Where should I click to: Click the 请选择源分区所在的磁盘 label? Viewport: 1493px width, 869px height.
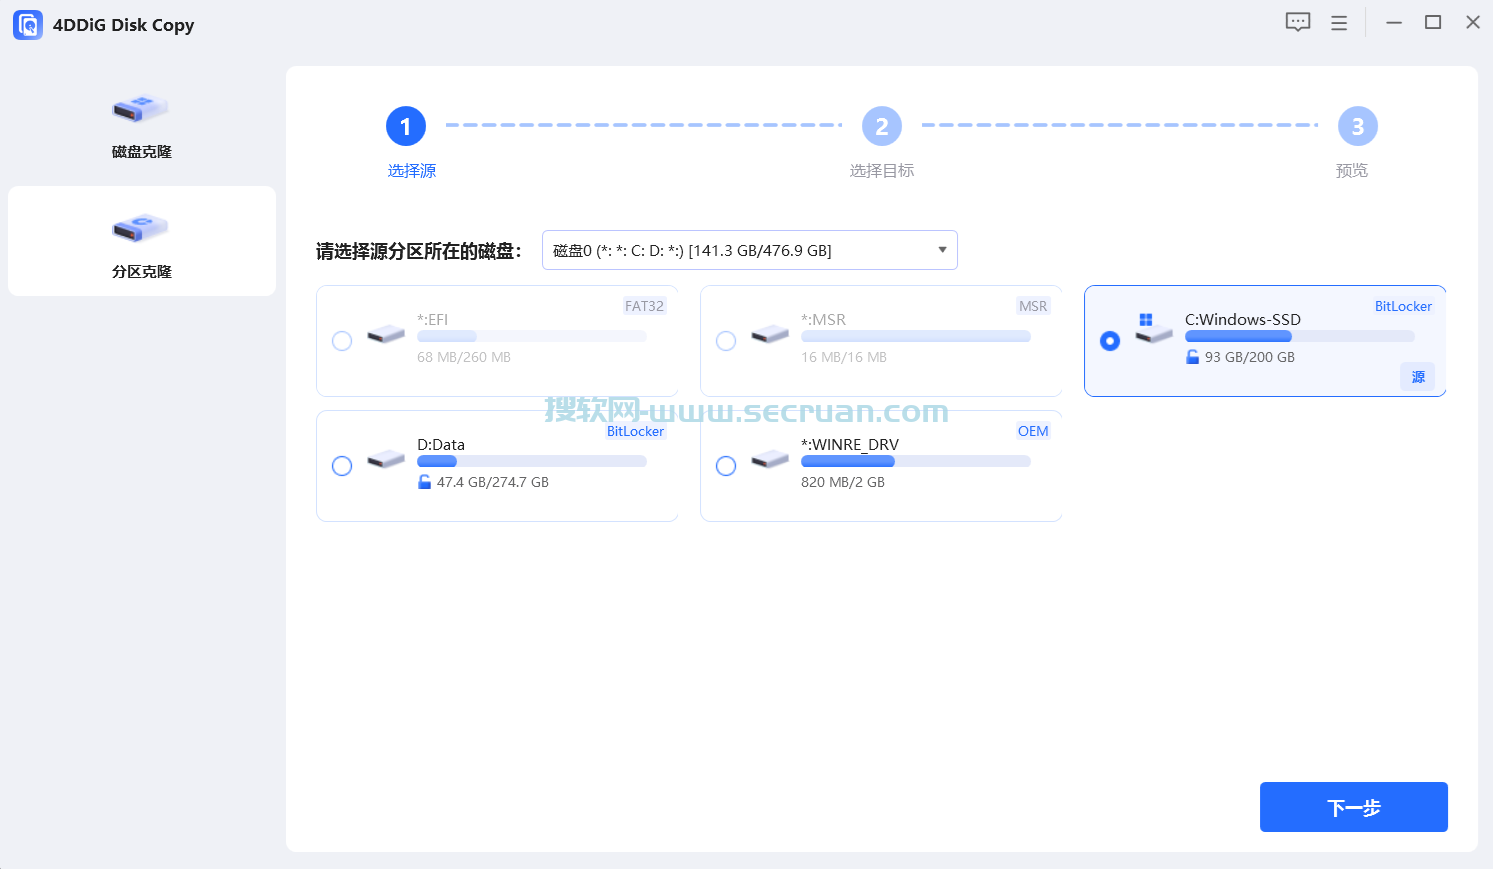coord(418,251)
